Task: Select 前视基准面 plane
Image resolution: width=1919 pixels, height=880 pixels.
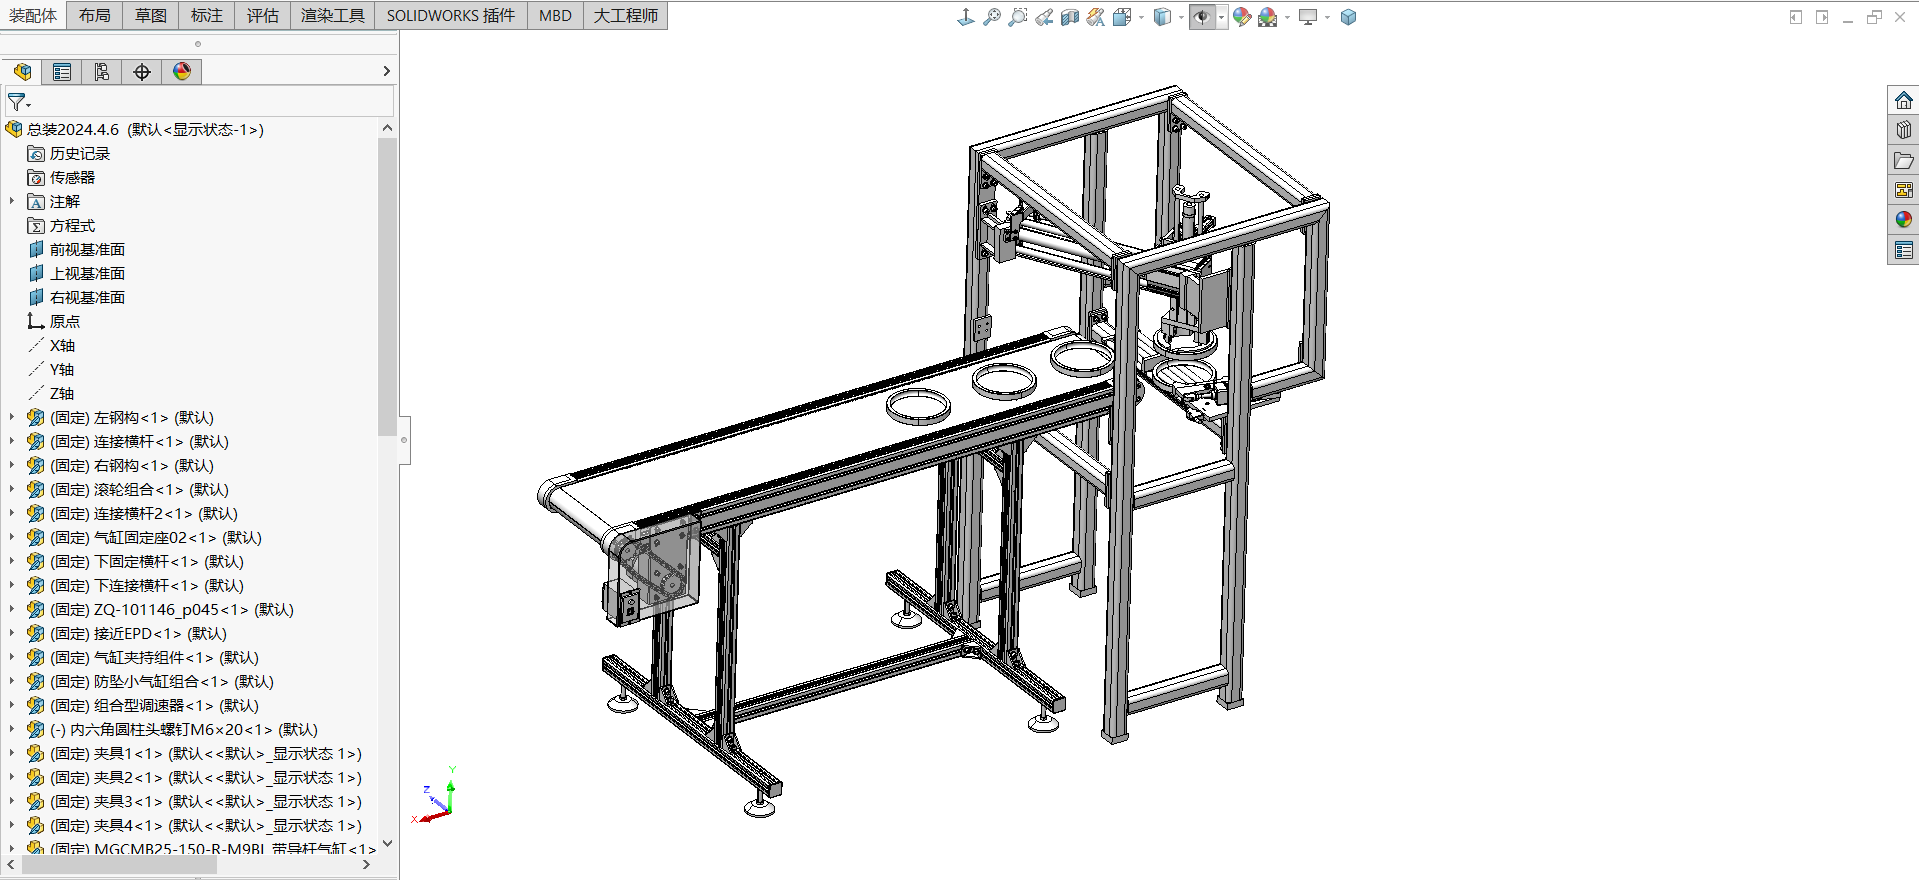Action: (87, 249)
